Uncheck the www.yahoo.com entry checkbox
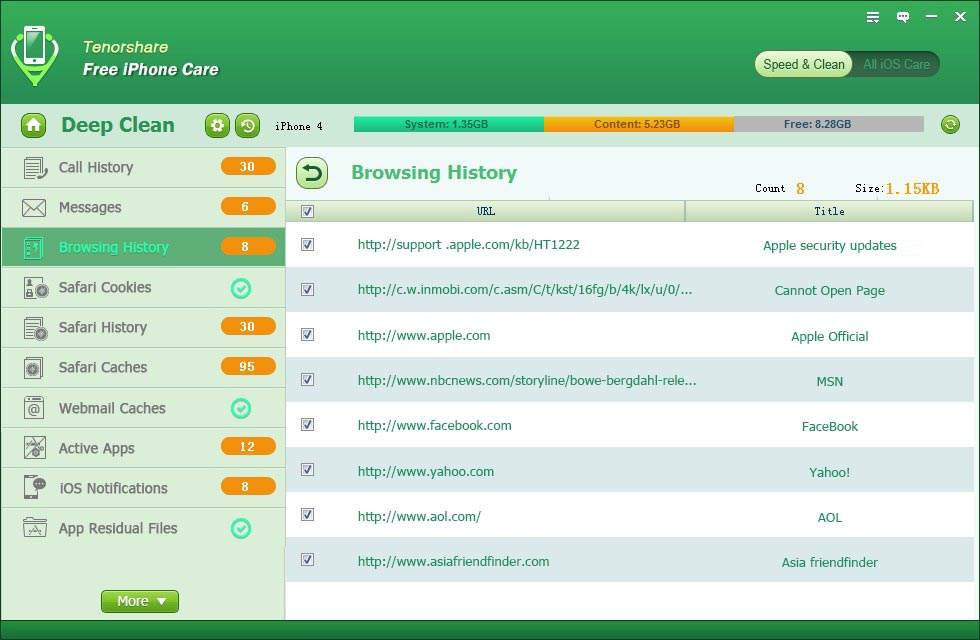 tap(307, 470)
